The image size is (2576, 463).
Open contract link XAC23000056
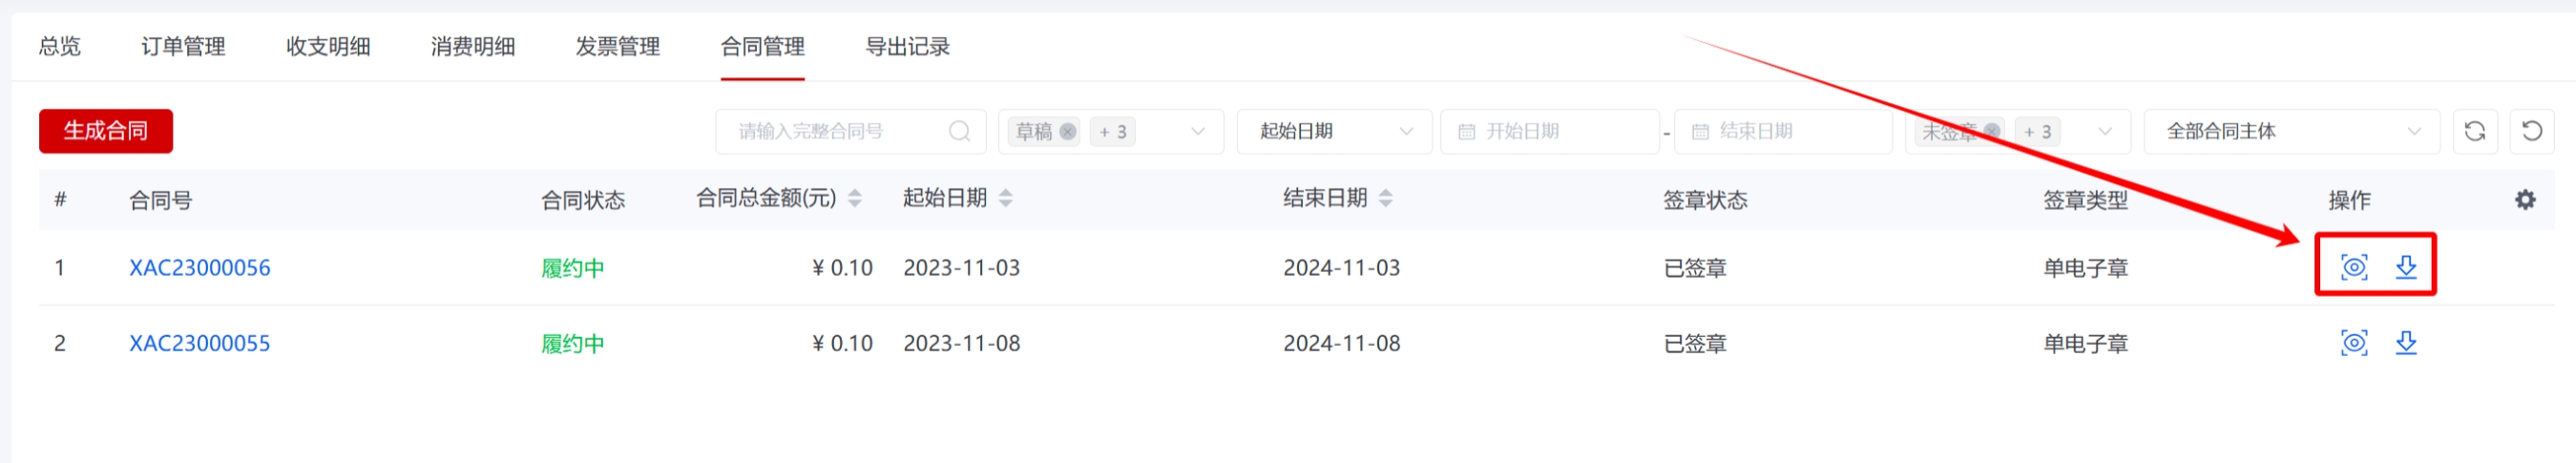coord(199,268)
